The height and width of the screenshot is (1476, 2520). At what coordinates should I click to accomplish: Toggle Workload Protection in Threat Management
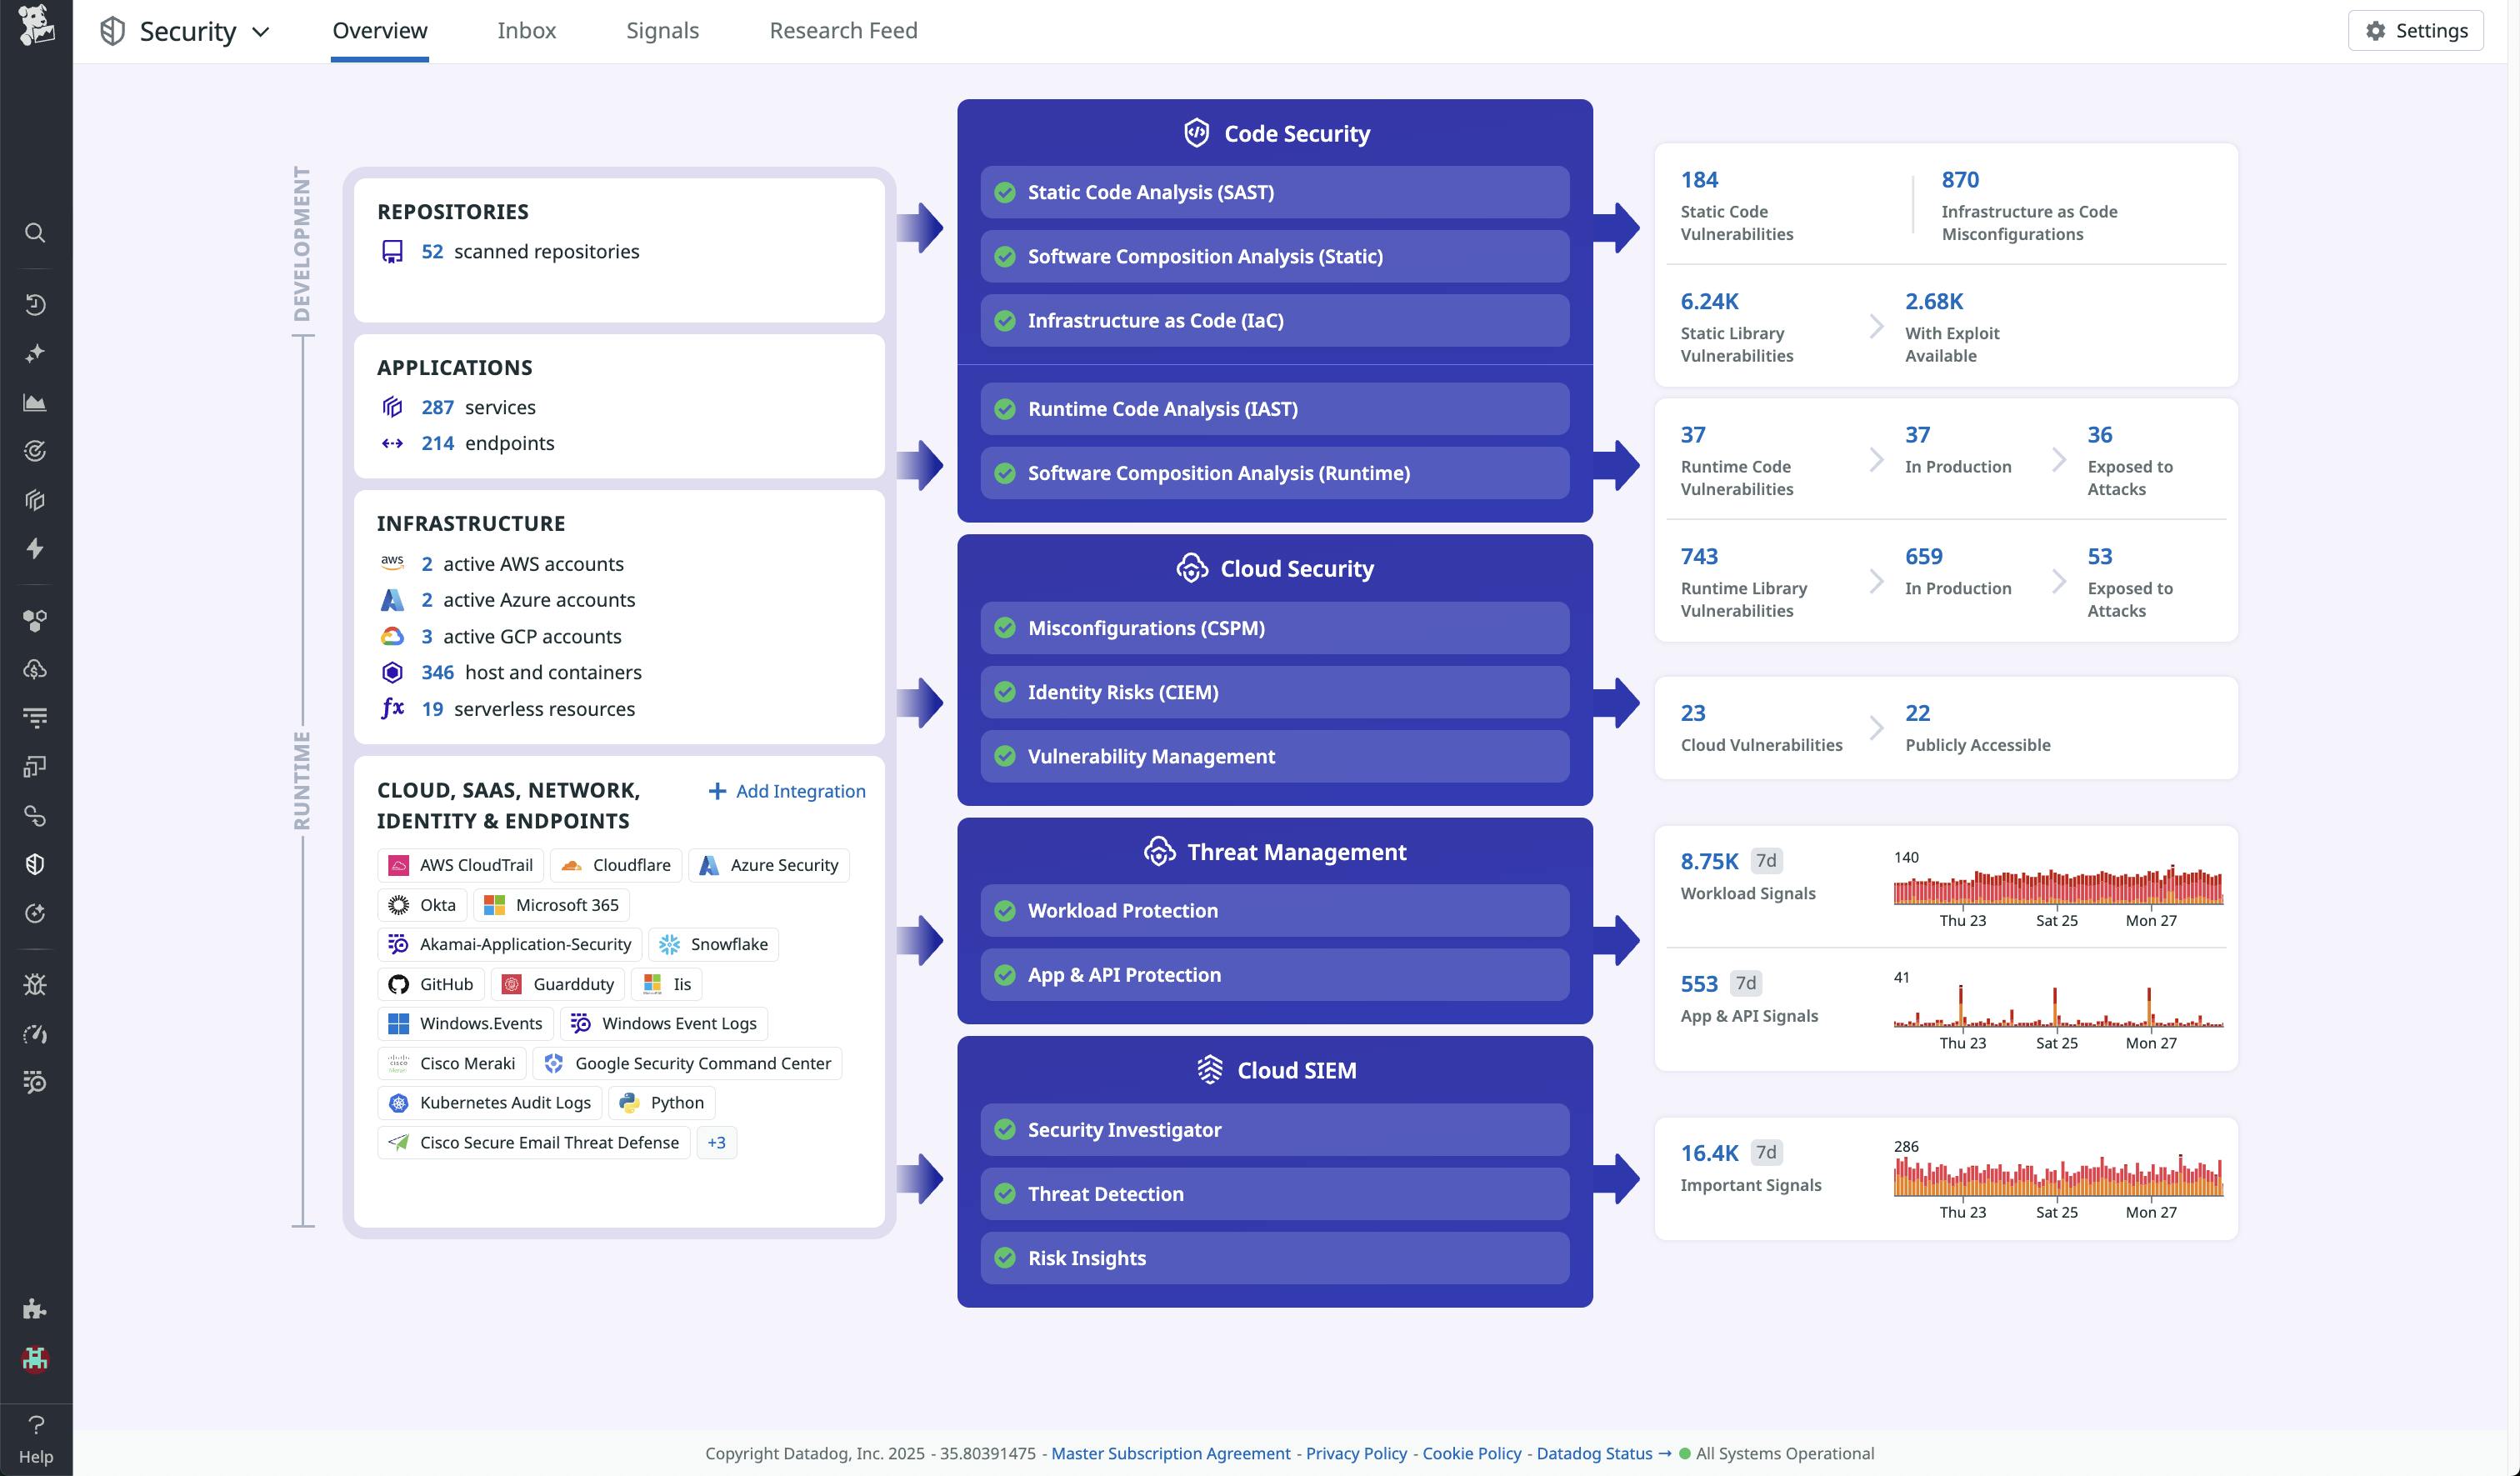pyautogui.click(x=1006, y=910)
